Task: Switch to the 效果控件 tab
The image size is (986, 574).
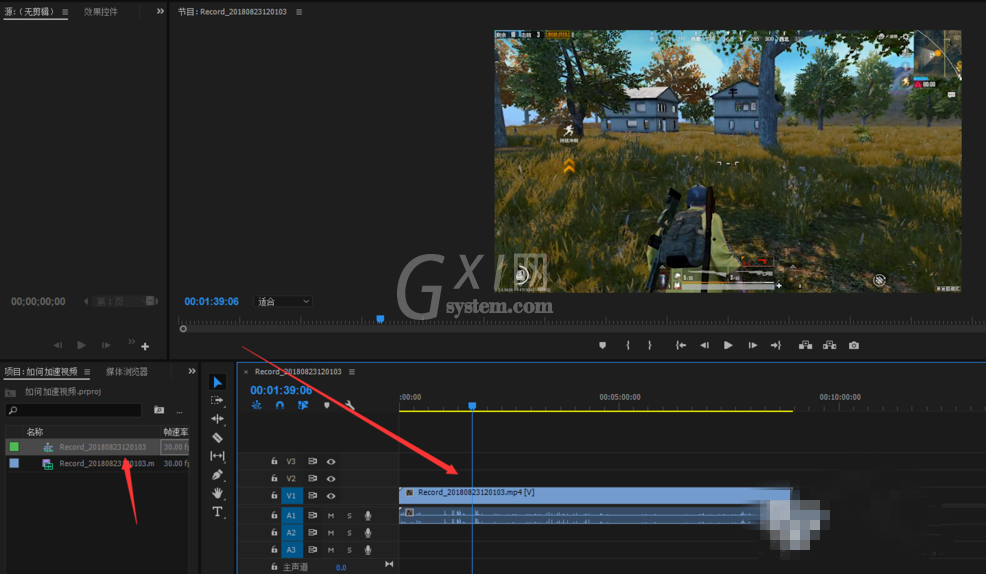Action: pyautogui.click(x=101, y=11)
